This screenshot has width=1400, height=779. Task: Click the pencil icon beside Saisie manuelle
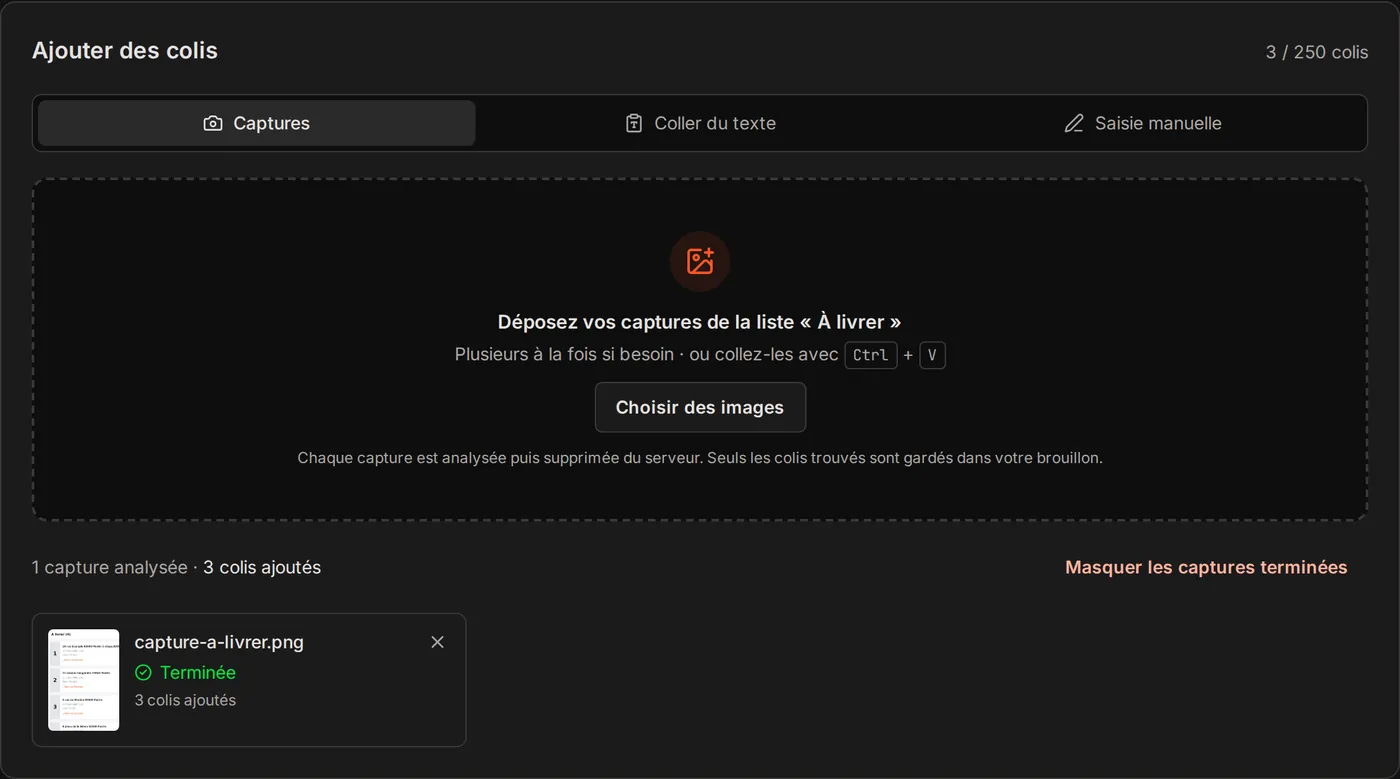[x=1074, y=123]
